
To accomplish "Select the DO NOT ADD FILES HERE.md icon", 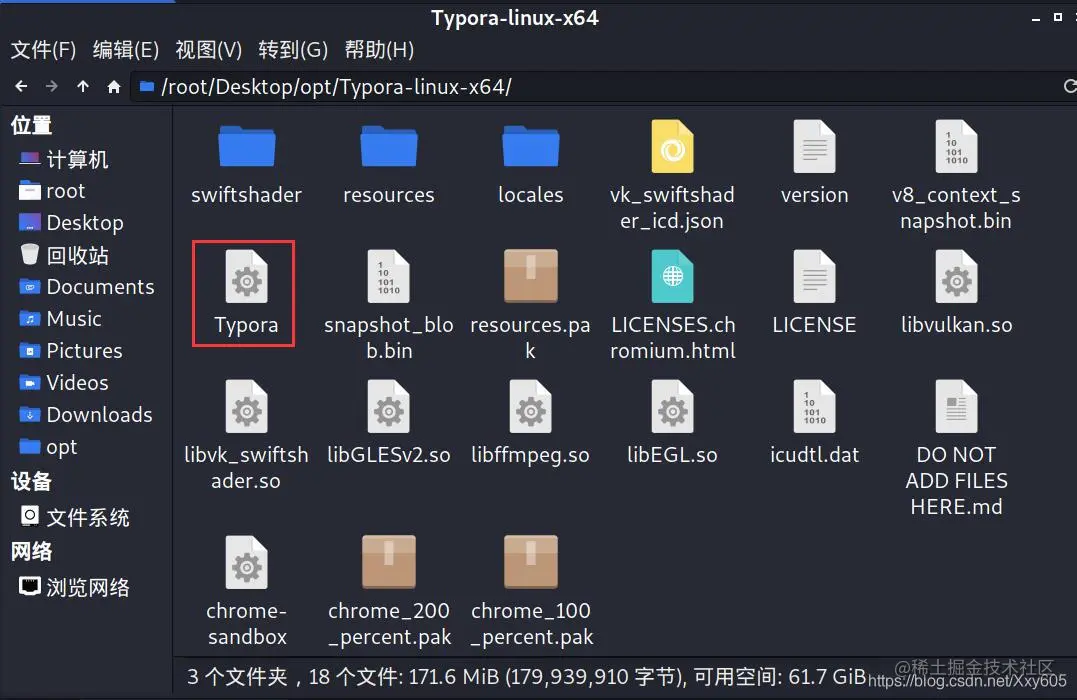I will pyautogui.click(x=956, y=406).
